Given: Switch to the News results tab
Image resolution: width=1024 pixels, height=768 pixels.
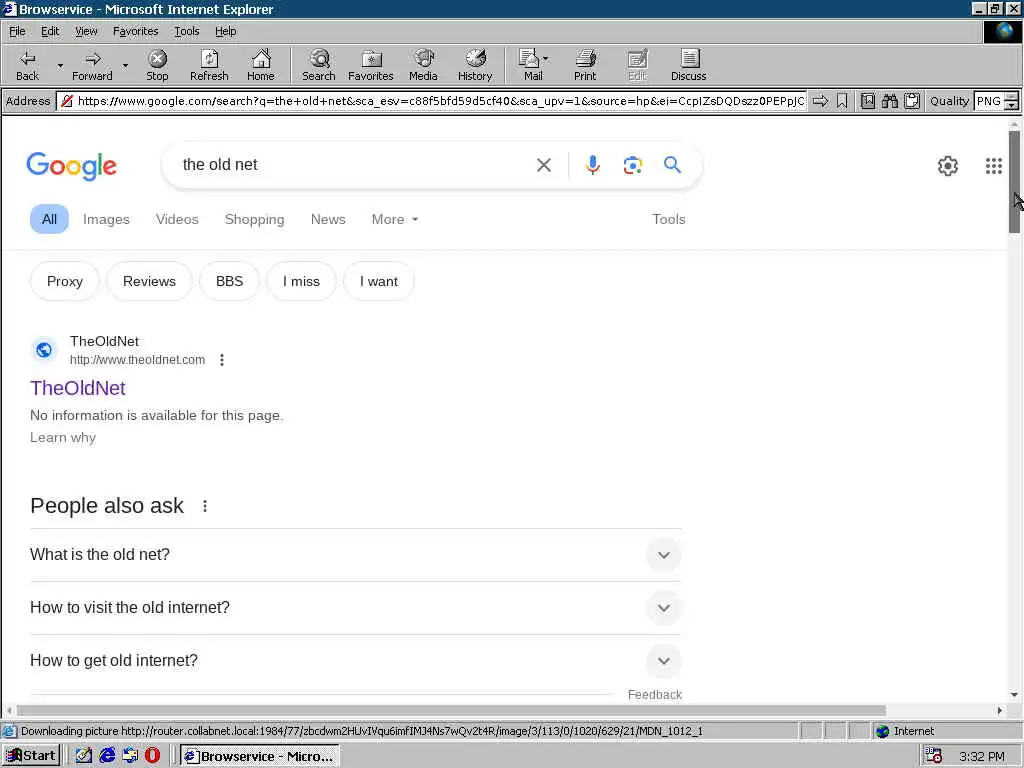Looking at the screenshot, I should pos(328,219).
